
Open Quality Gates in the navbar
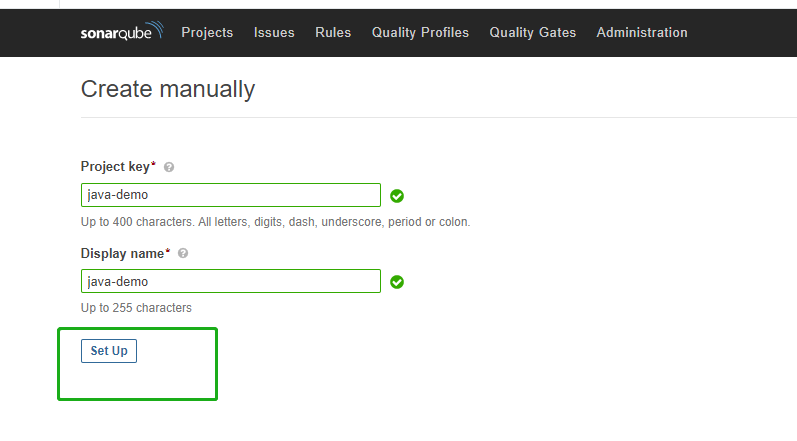(x=532, y=33)
